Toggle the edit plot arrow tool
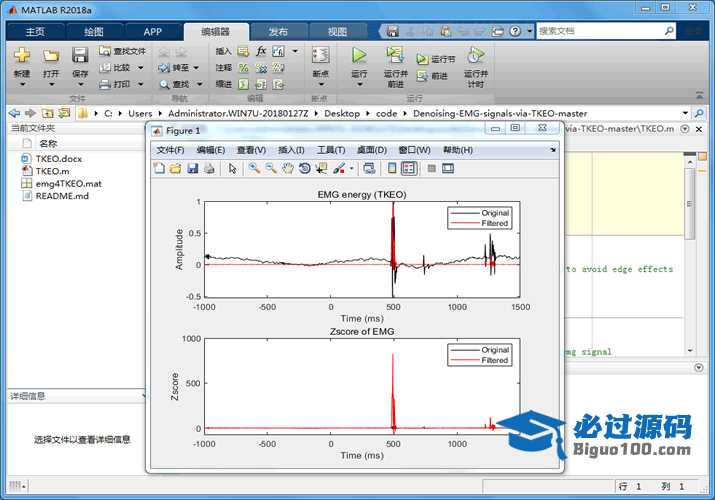The height and width of the screenshot is (500, 715). (232, 169)
